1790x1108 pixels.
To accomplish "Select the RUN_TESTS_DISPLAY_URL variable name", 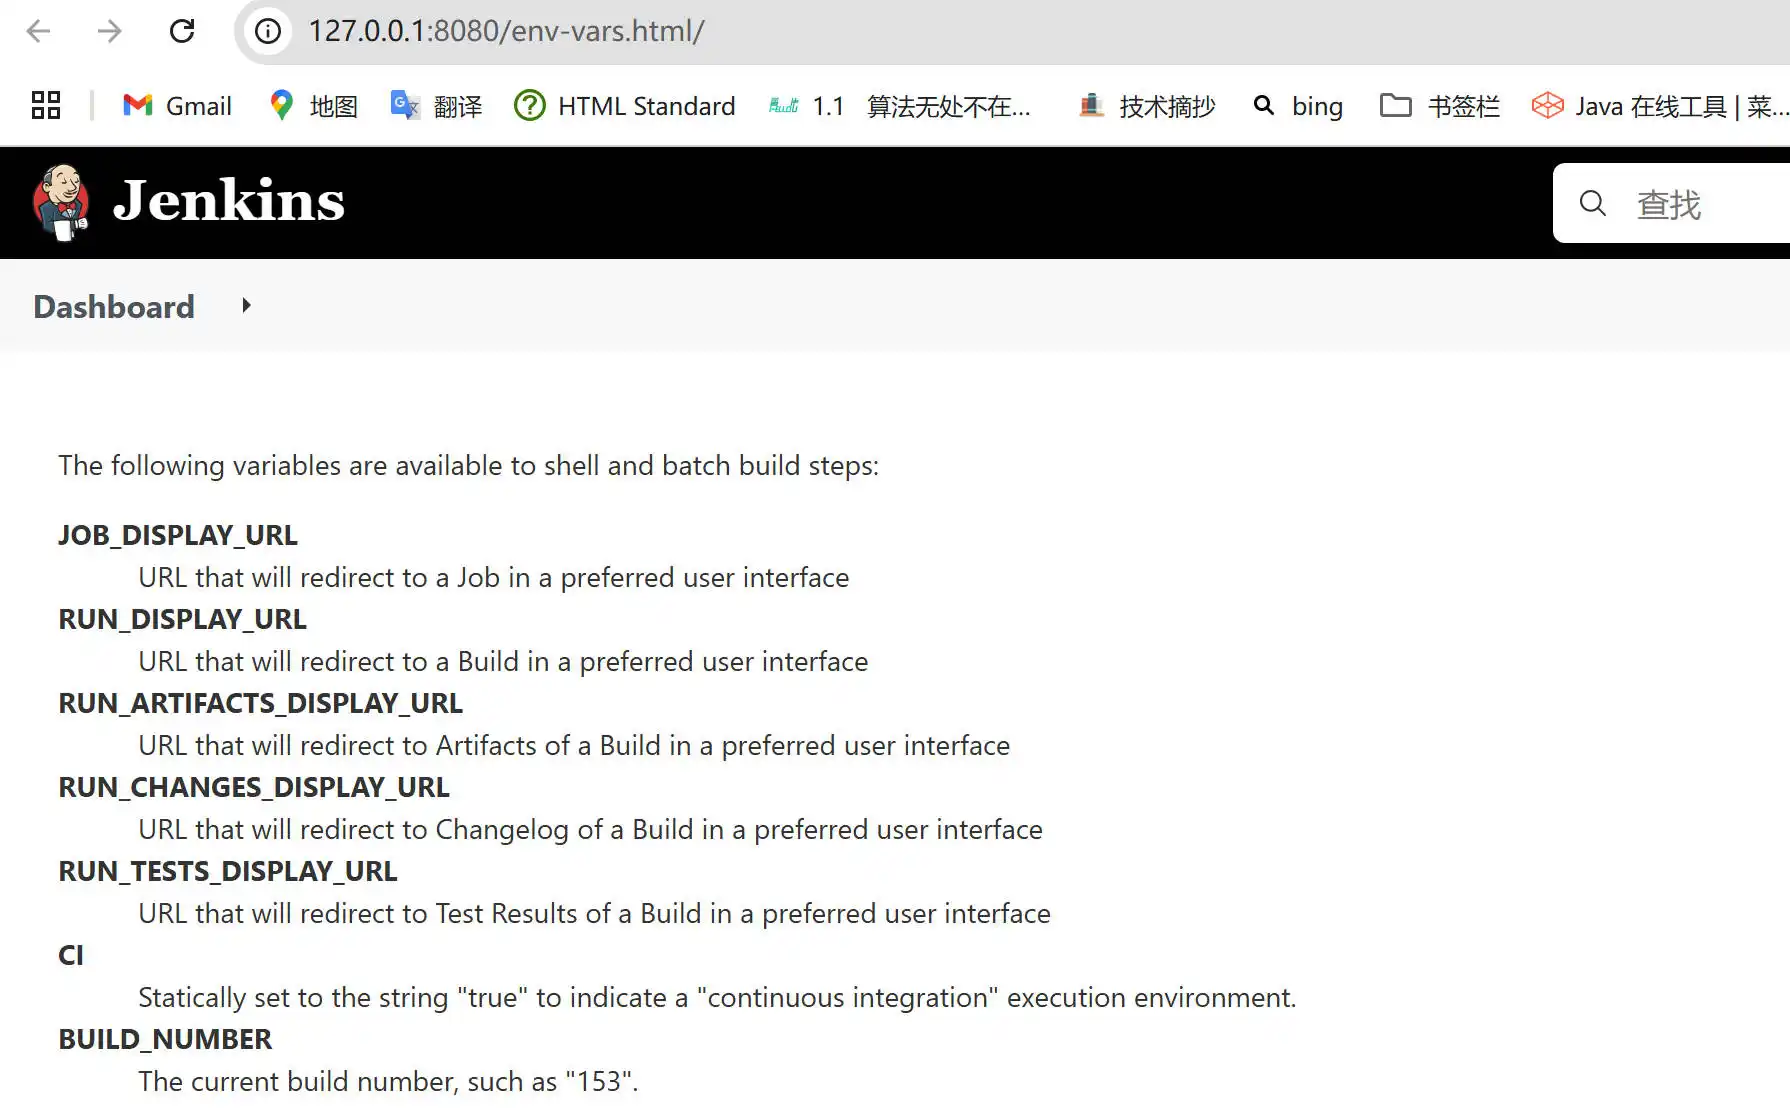I will 228,871.
